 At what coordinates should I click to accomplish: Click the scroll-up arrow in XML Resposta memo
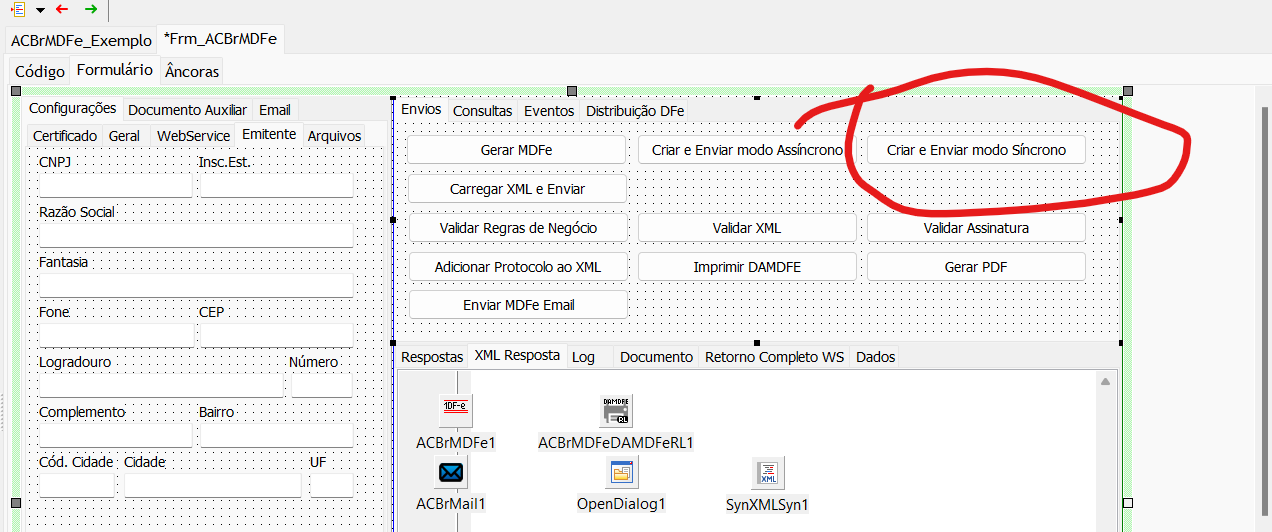[x=1106, y=382]
